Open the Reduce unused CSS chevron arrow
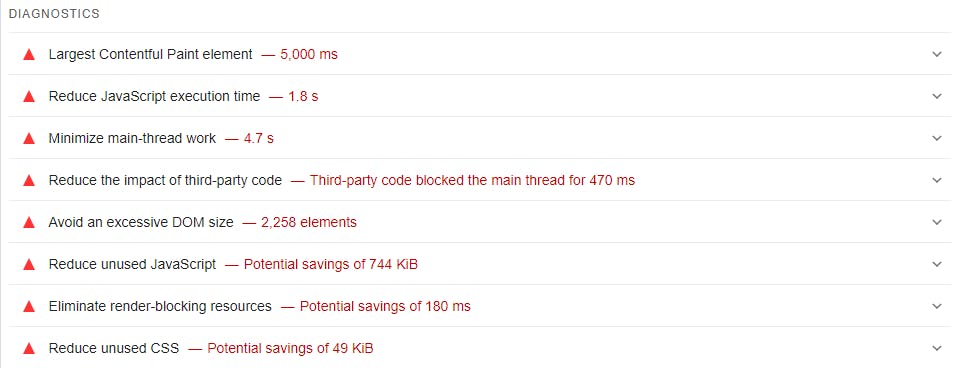This screenshot has width=958, height=368. [937, 348]
